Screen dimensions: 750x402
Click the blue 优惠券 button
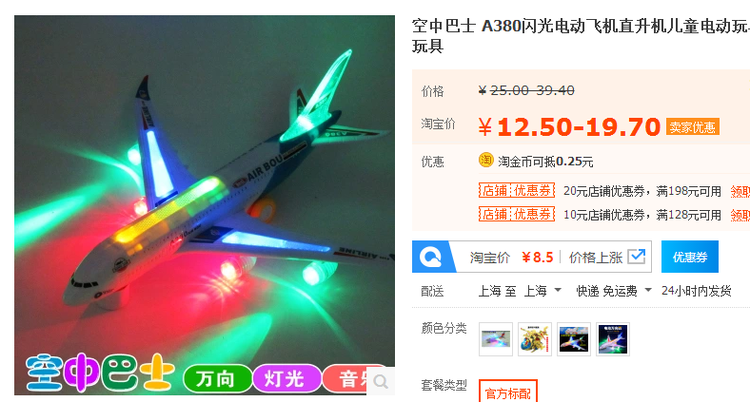click(690, 257)
